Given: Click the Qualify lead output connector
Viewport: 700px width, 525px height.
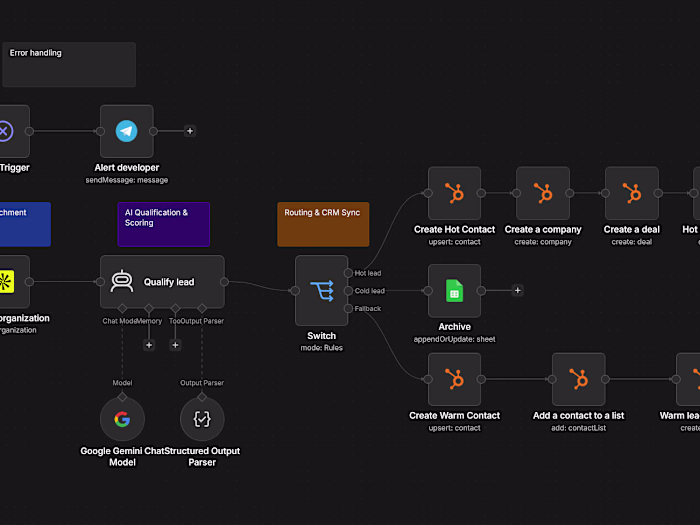Looking at the screenshot, I should tap(225, 282).
